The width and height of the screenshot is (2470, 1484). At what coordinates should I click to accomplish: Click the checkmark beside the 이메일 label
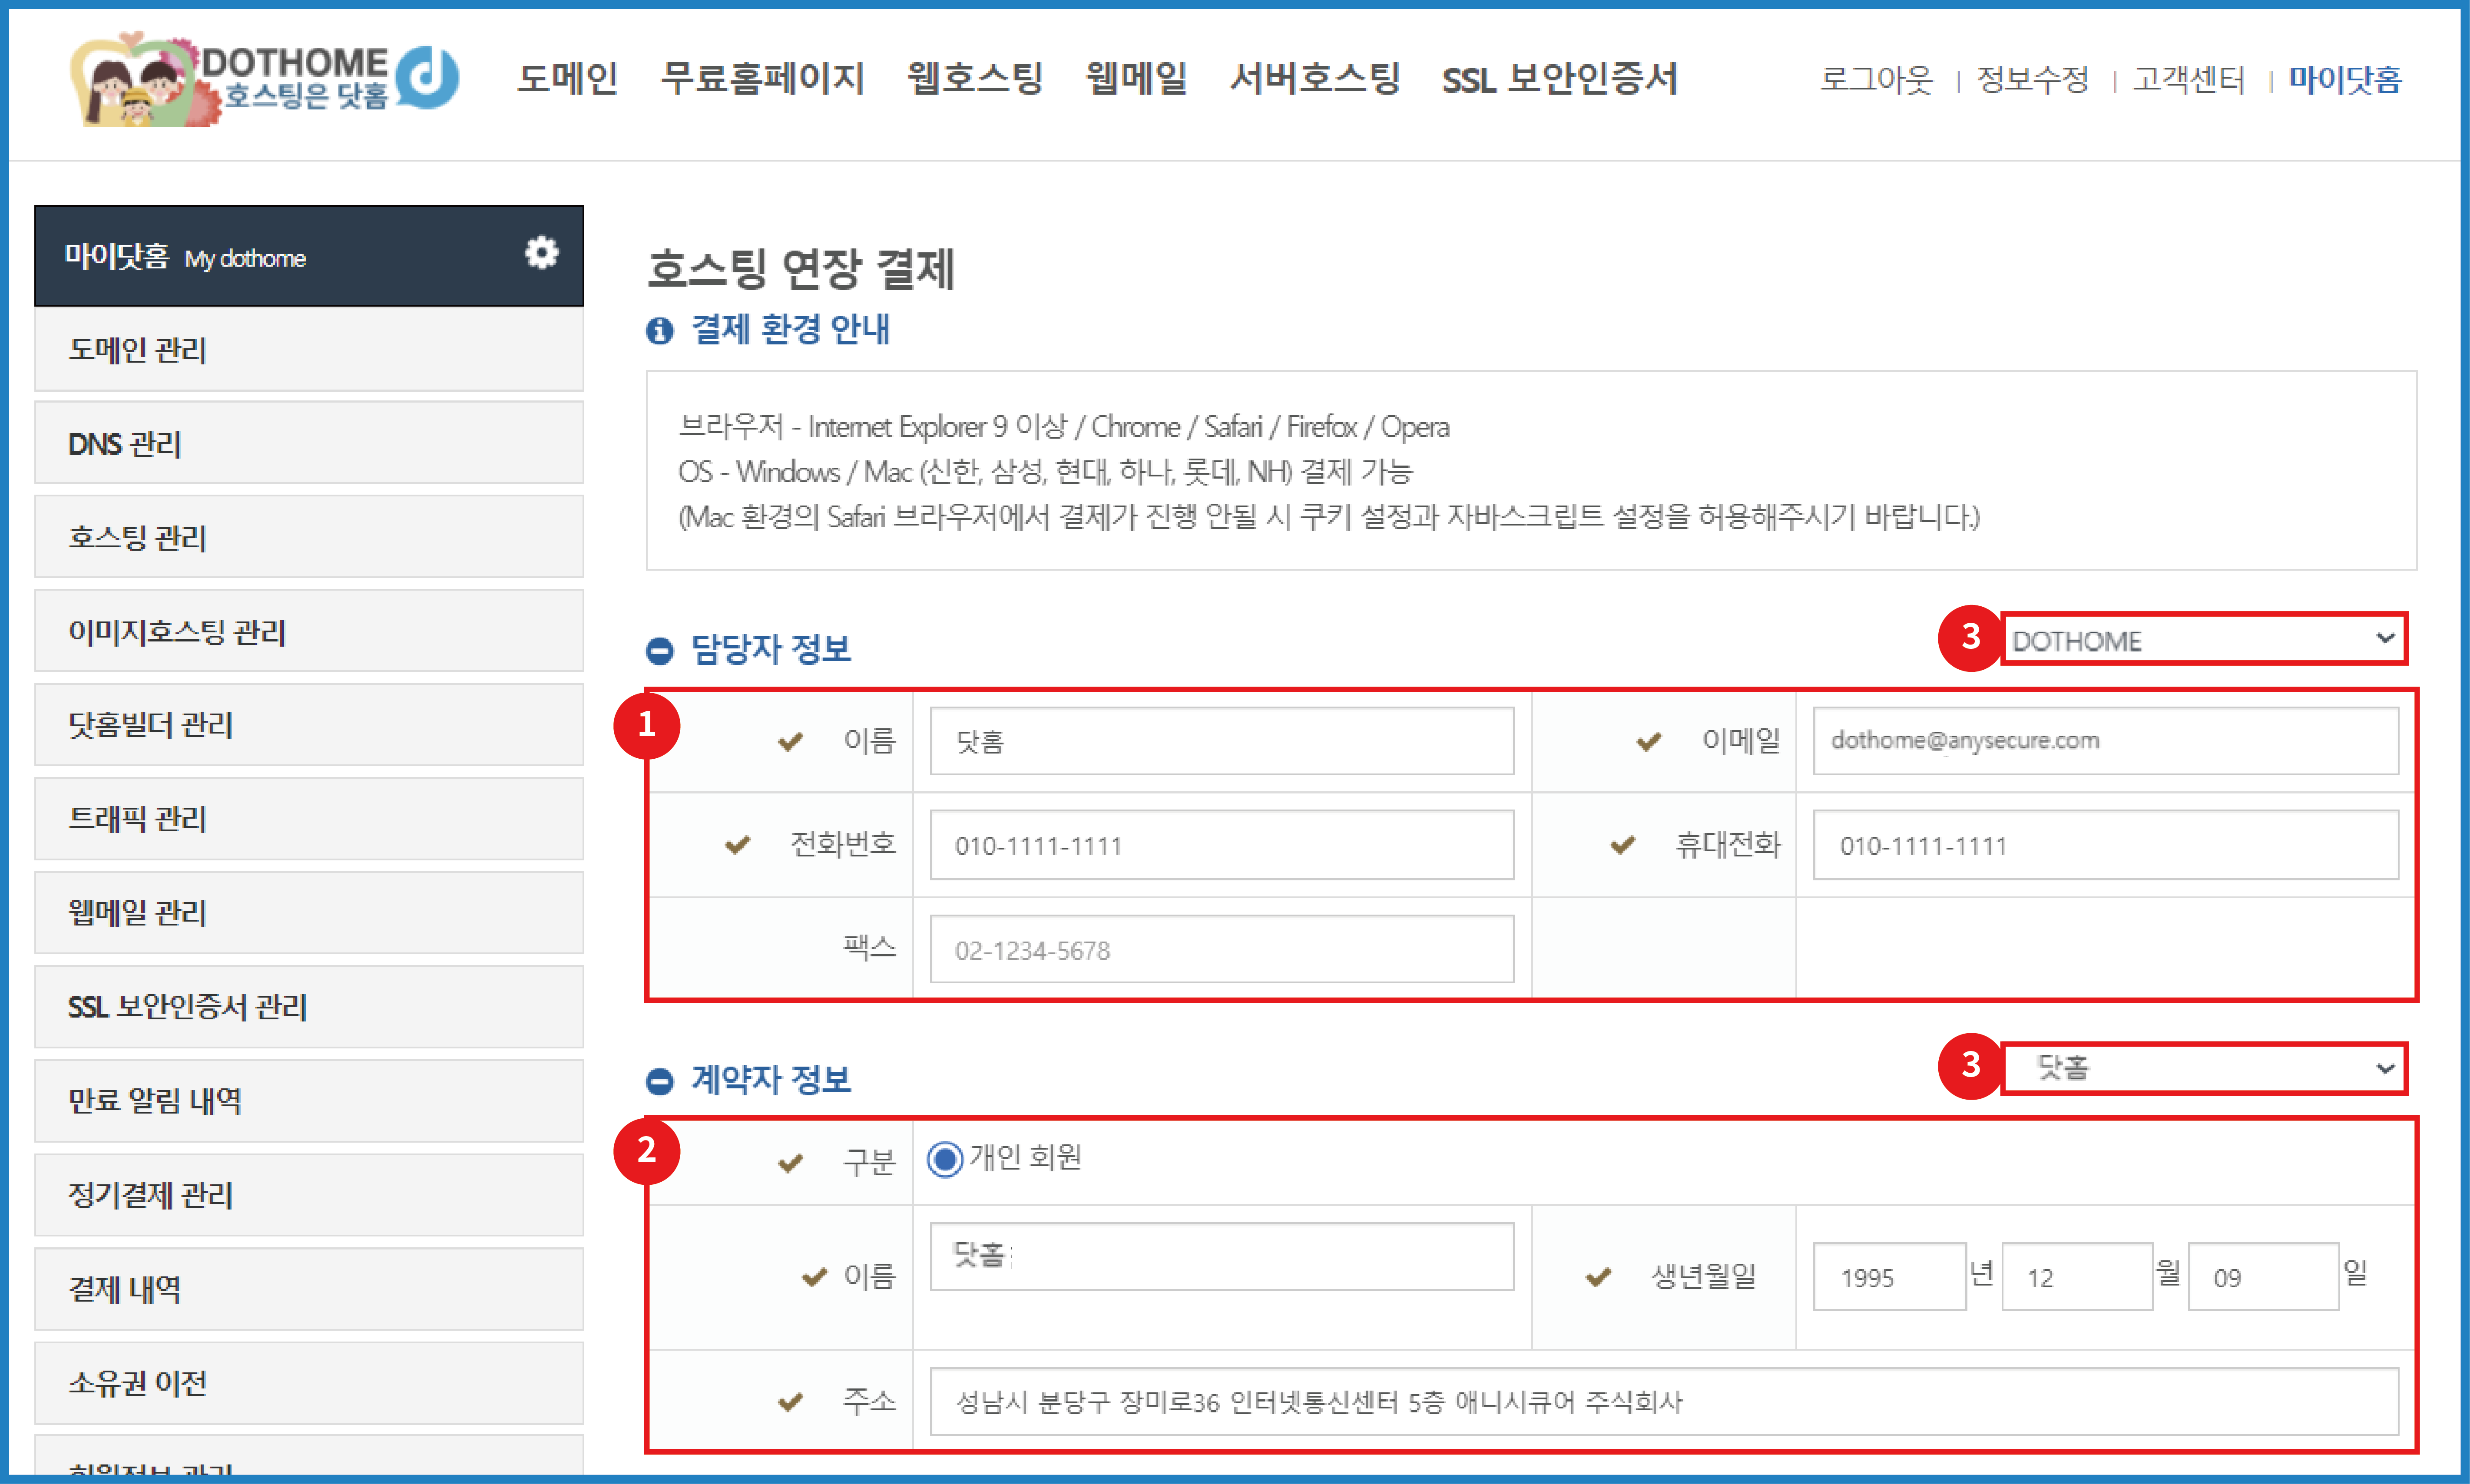tap(1648, 741)
